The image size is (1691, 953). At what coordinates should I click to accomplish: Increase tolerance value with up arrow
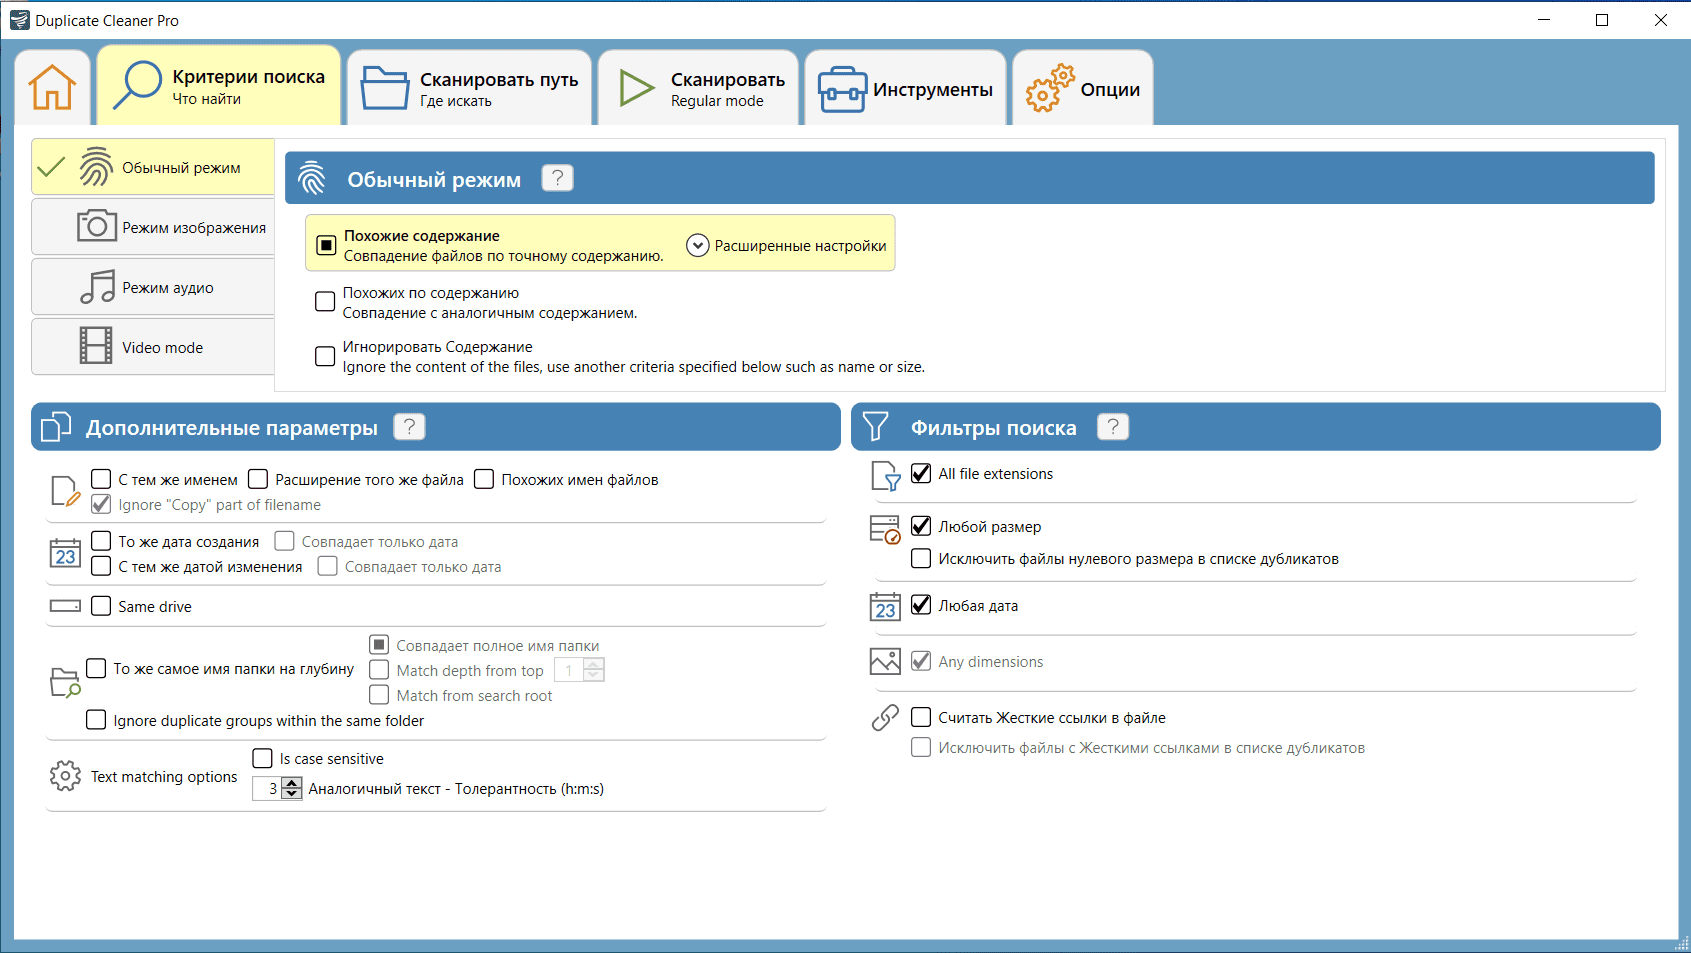(292, 783)
